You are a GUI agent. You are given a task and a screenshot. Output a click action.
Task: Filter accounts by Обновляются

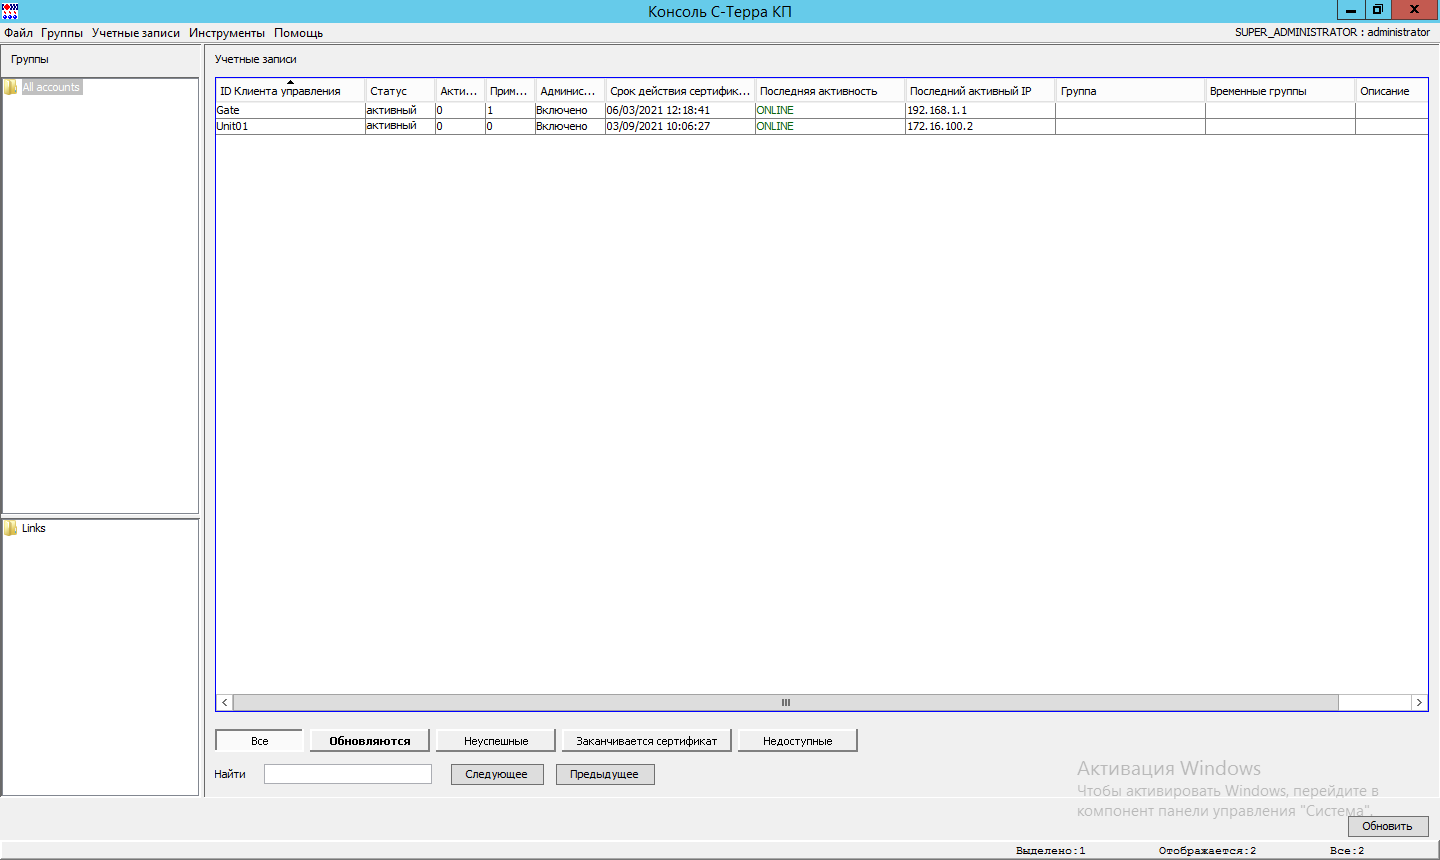coord(370,741)
